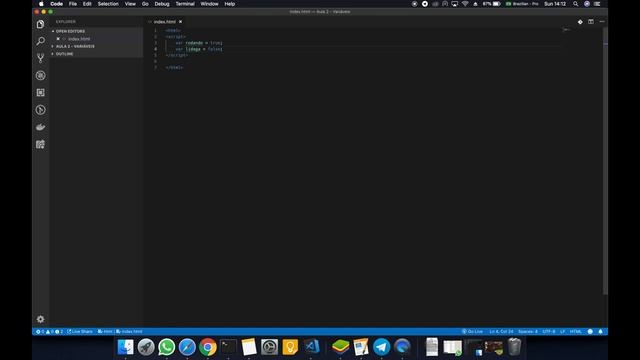Open the Source Control view

coord(40,58)
